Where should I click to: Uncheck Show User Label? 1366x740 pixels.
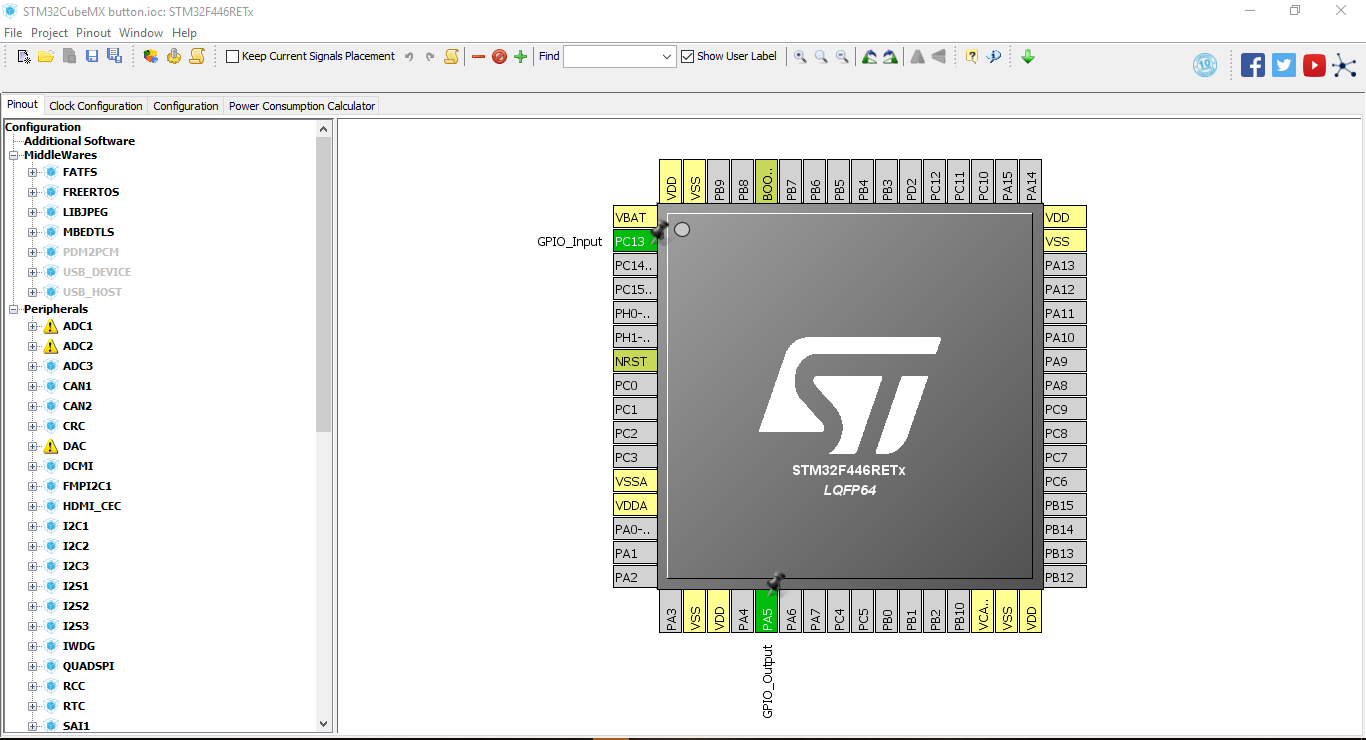tap(687, 56)
